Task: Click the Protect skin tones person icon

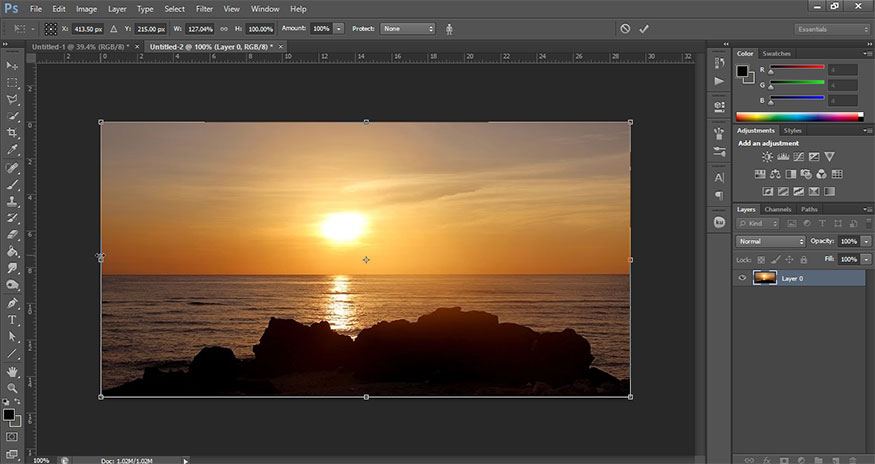Action: (449, 29)
